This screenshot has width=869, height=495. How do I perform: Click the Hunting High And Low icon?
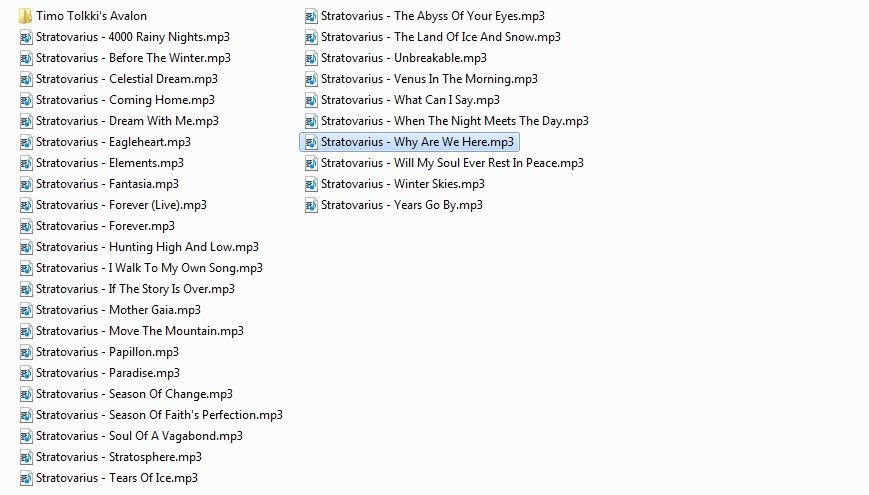[26, 248]
